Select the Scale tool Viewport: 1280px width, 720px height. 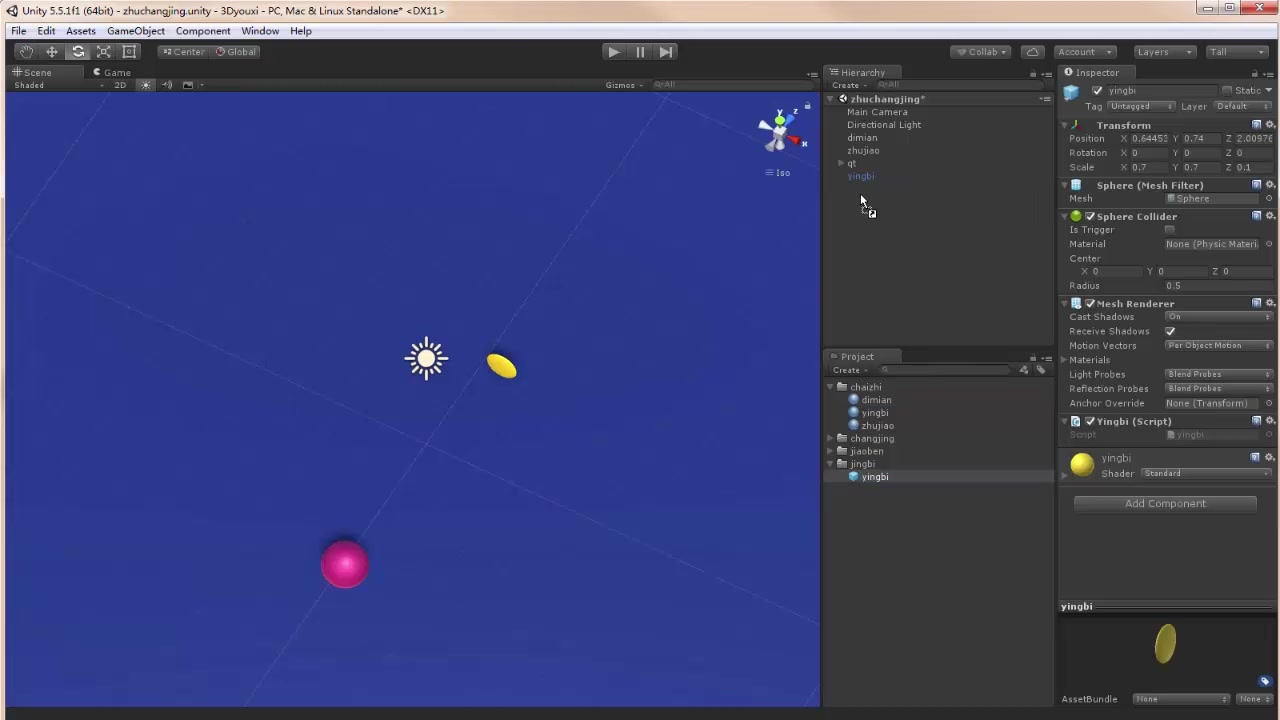[103, 52]
